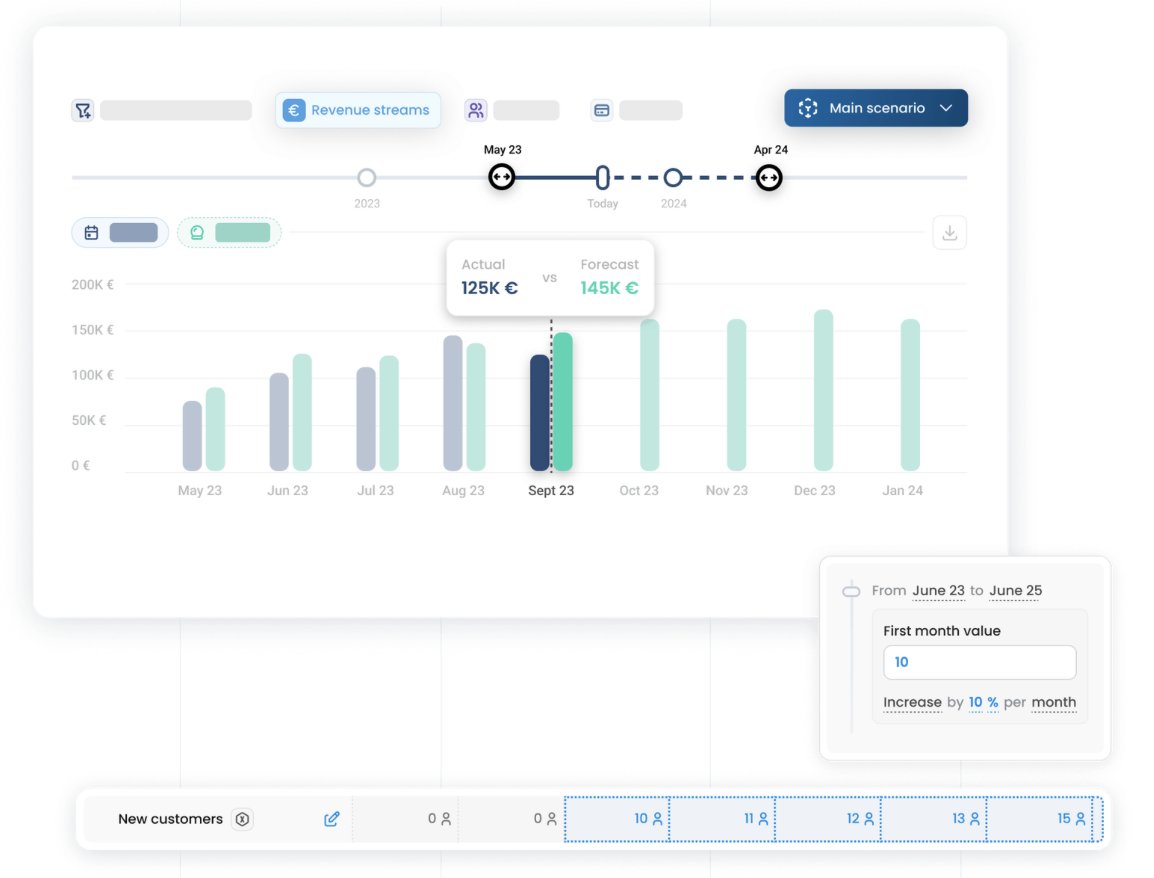This screenshot has height=878, width=1154.
Task: Click the period handle beside From
Action: click(x=852, y=591)
